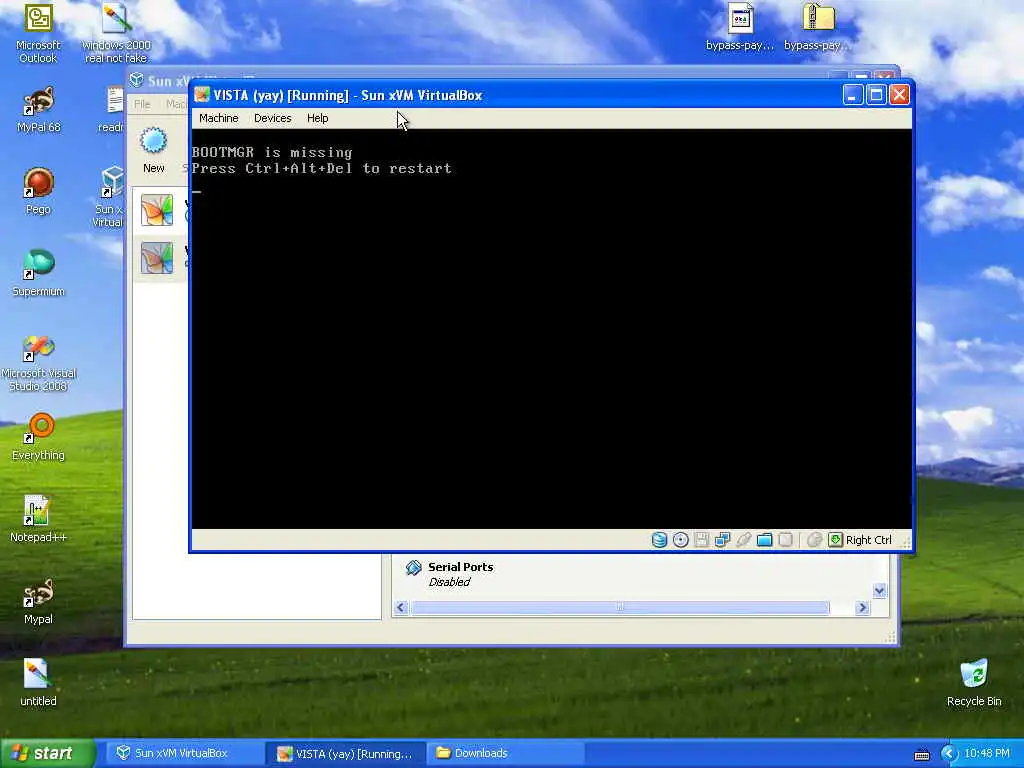
Task: Select the Sun xVM VirtualBox desktop shortcut
Action: point(109,196)
